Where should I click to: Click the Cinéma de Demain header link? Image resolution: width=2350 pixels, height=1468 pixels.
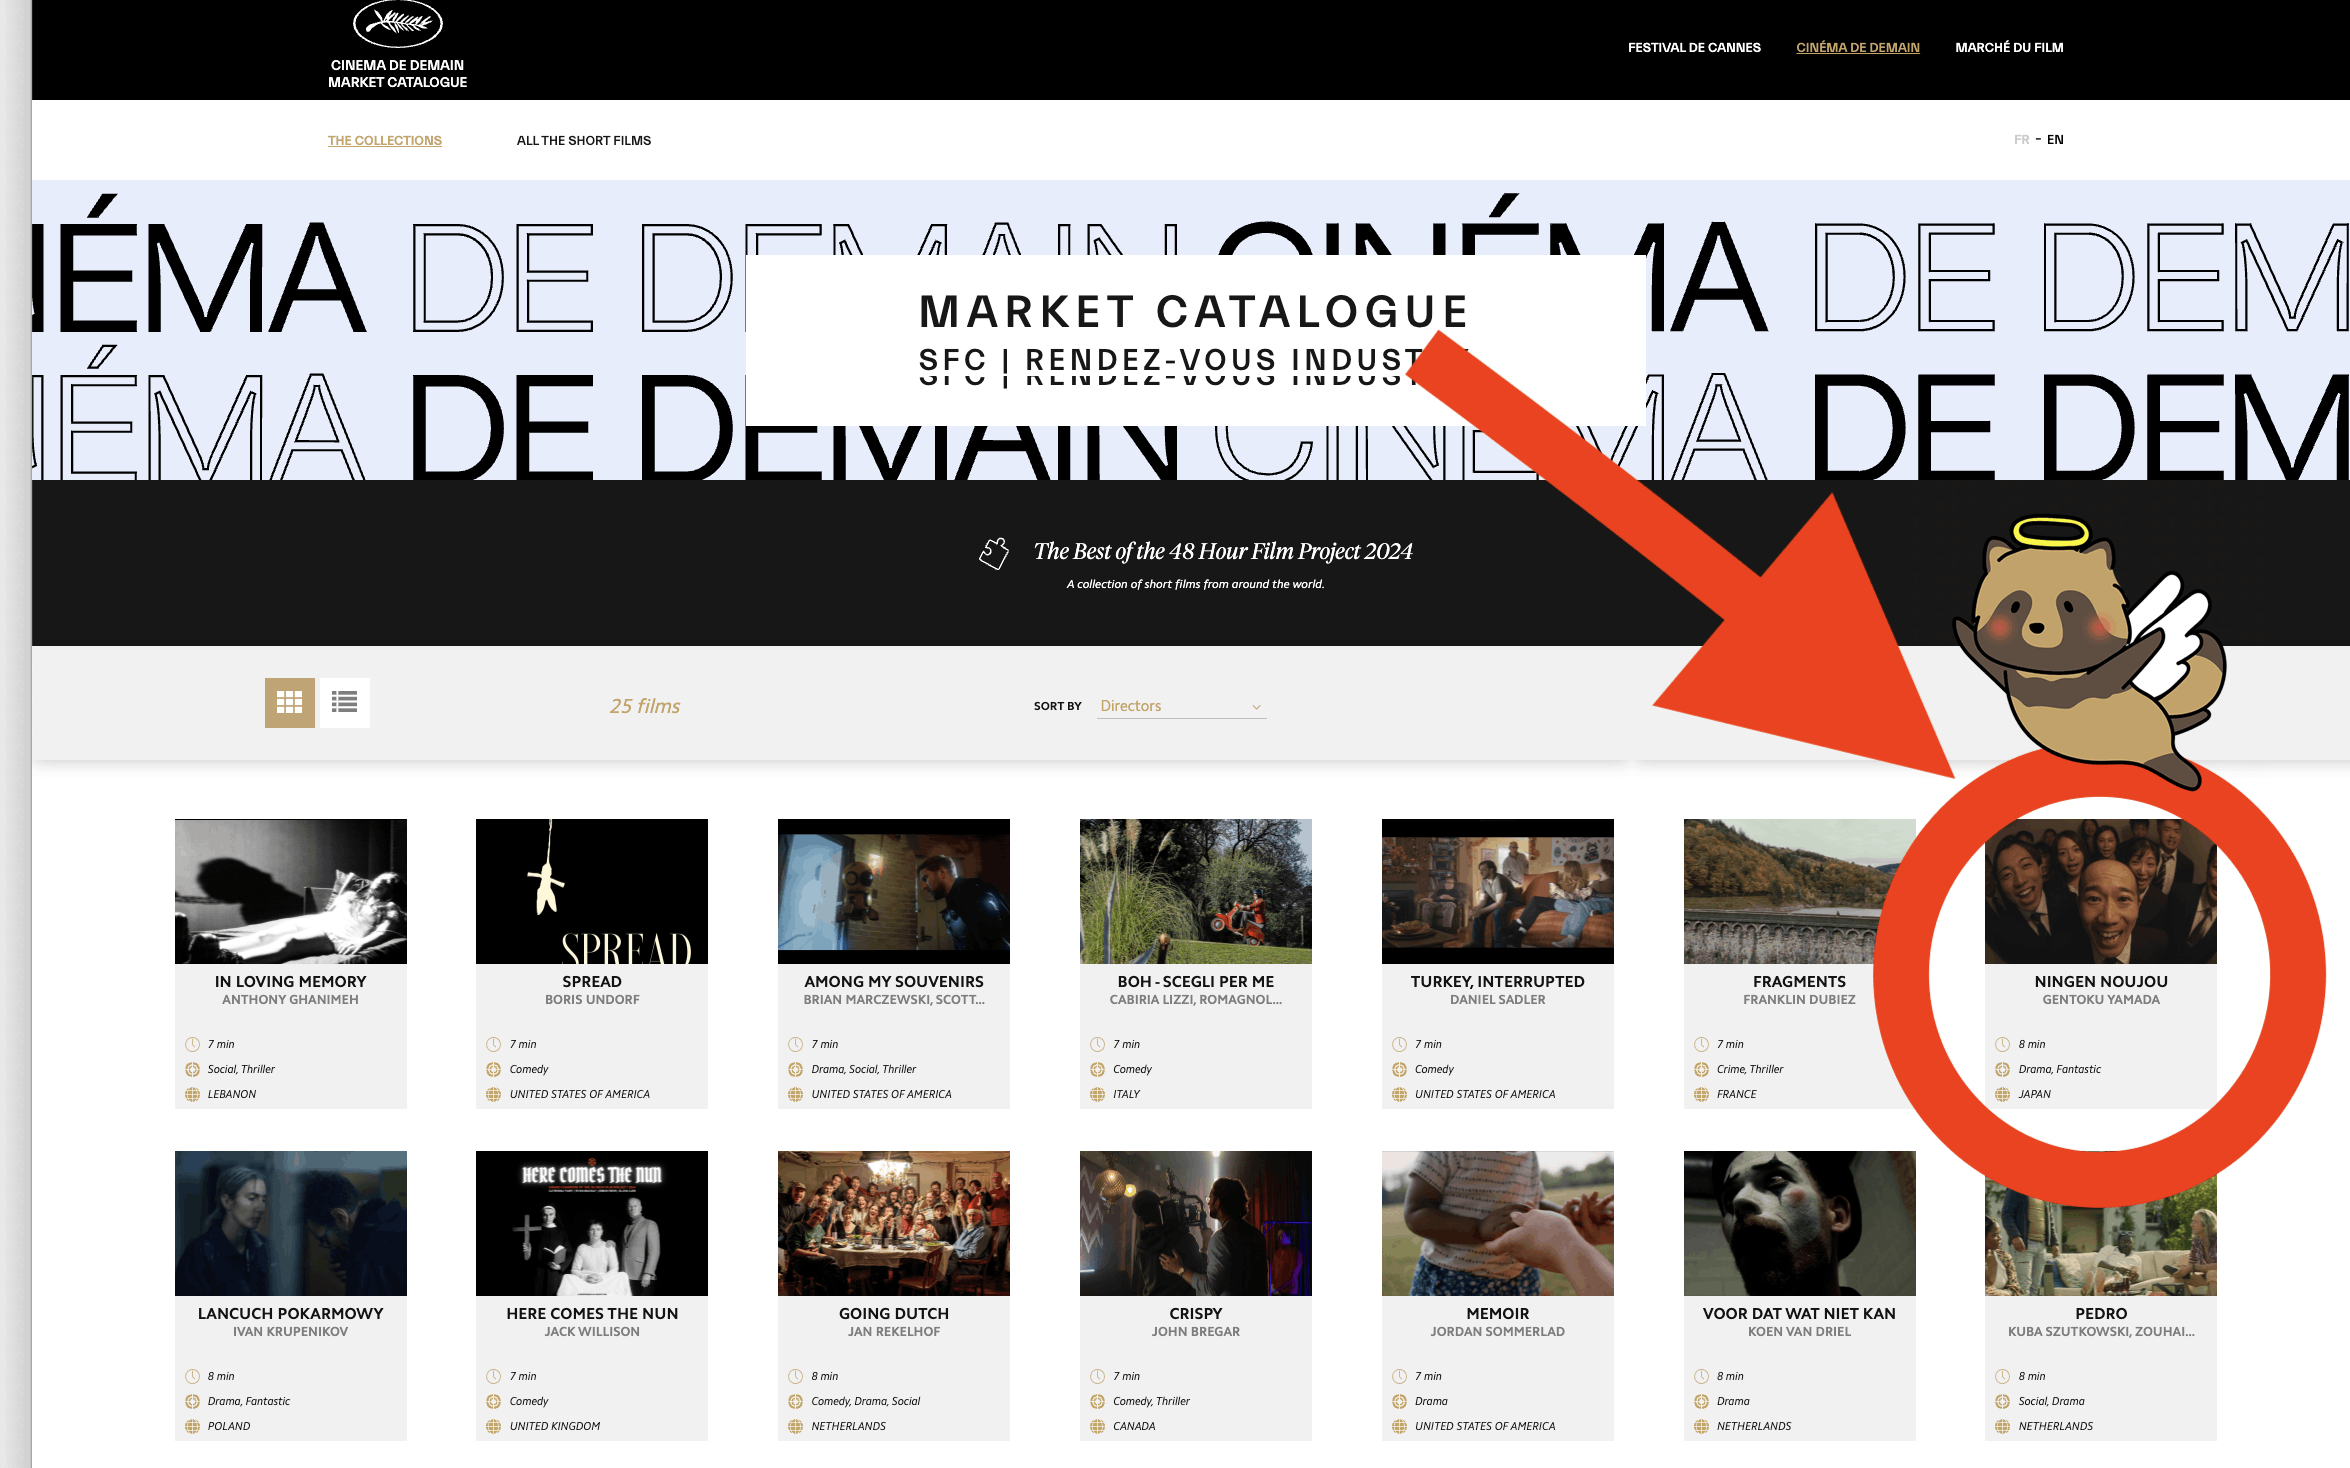tap(1857, 47)
